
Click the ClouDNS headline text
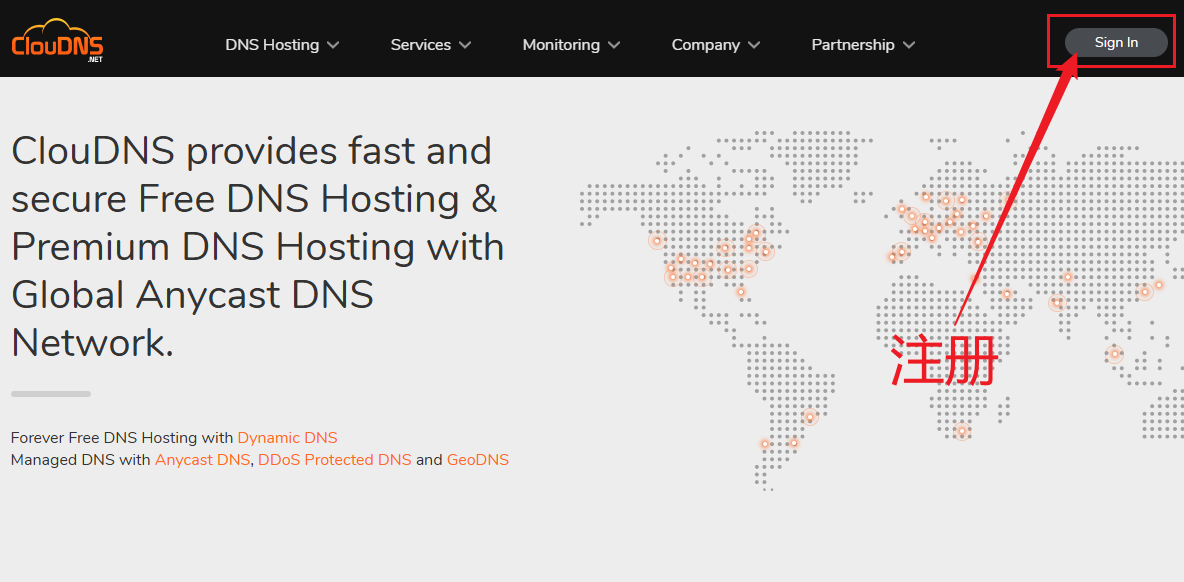pyautogui.click(x=257, y=248)
